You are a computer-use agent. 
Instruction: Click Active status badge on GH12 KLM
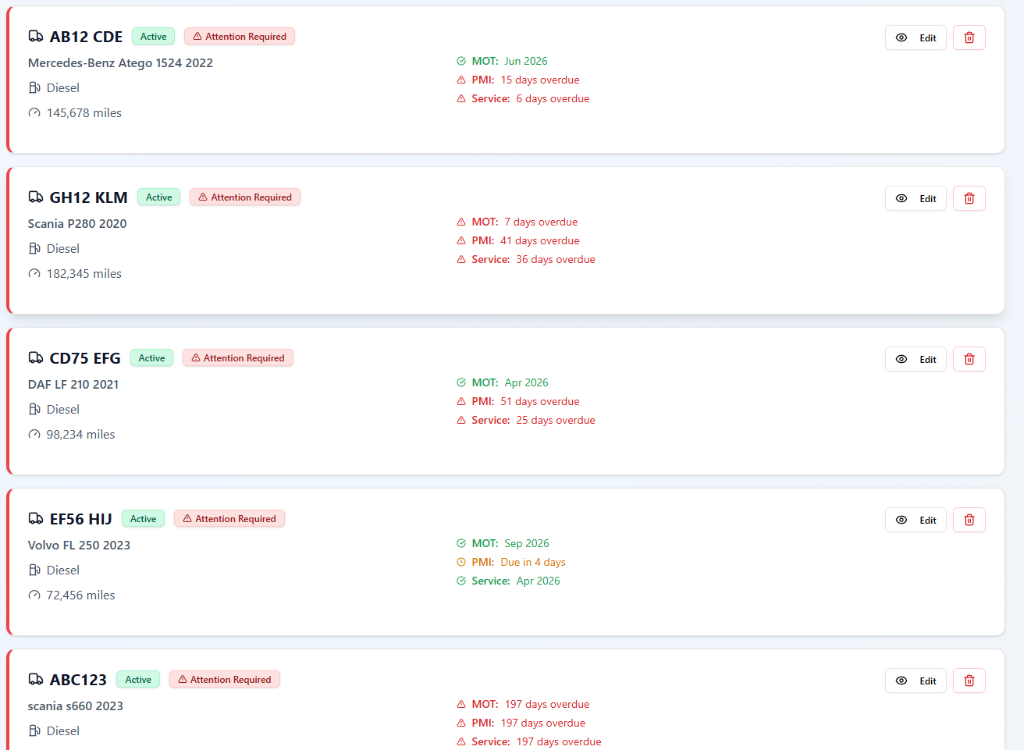coord(159,197)
